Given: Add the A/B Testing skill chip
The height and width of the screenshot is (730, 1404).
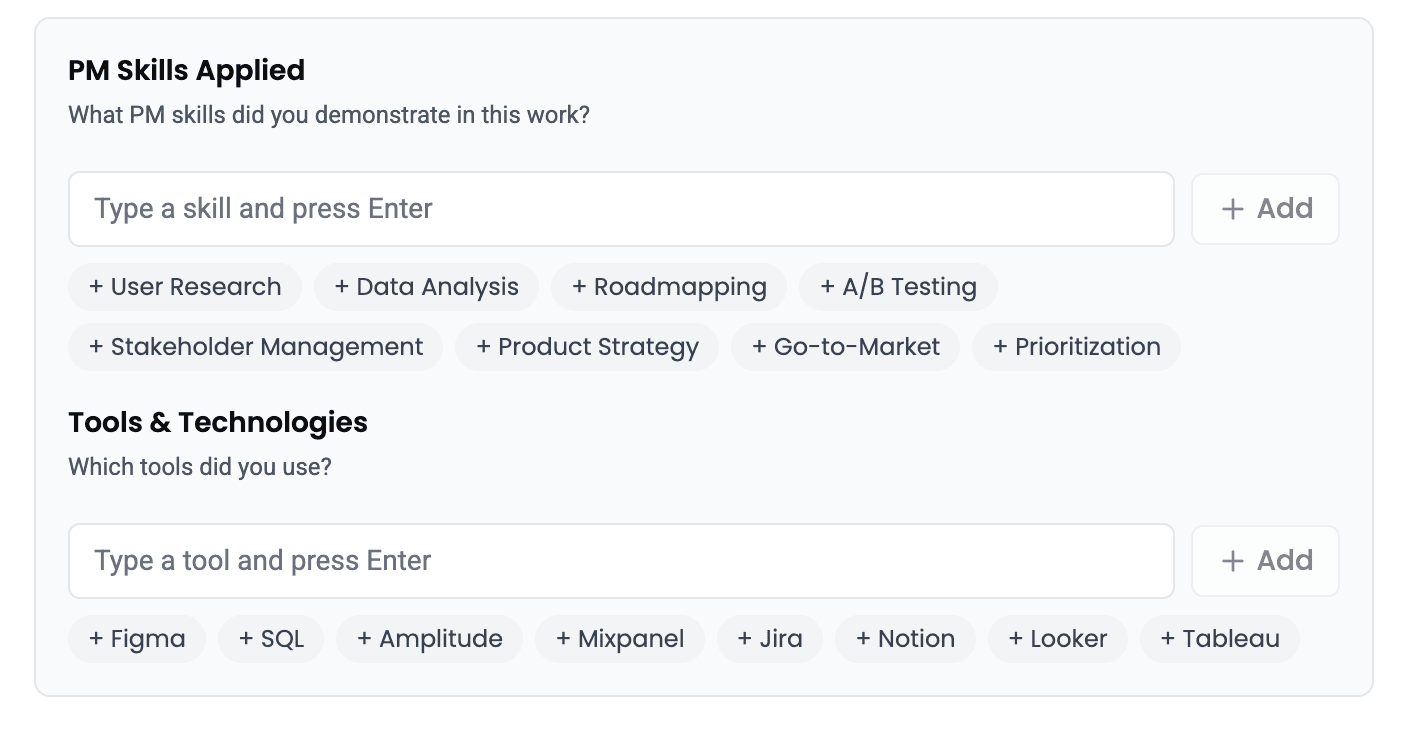Looking at the screenshot, I should [898, 287].
